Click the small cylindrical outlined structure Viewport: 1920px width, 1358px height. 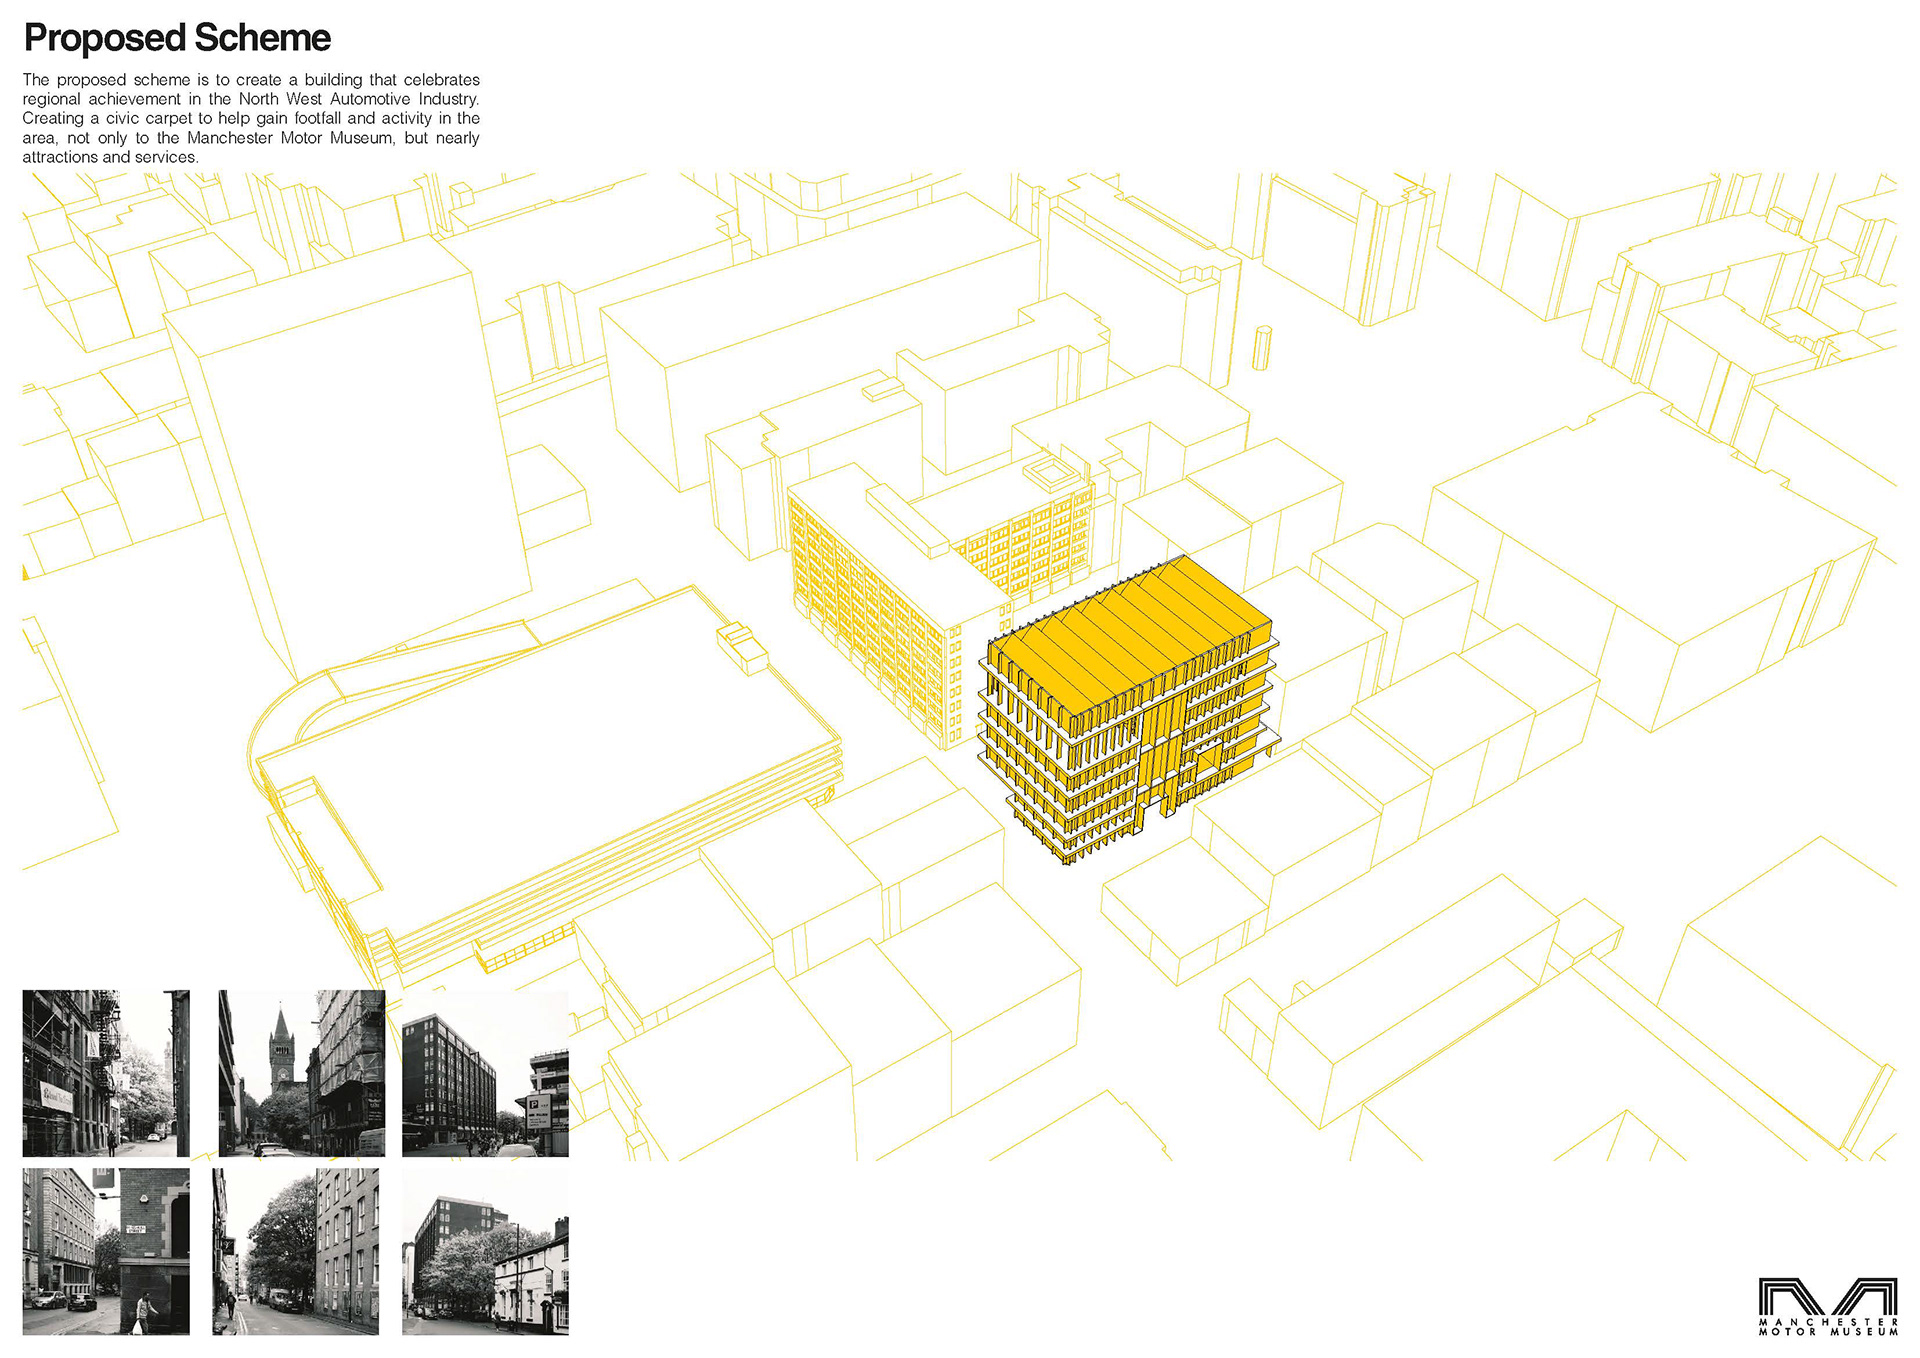click(x=1263, y=348)
